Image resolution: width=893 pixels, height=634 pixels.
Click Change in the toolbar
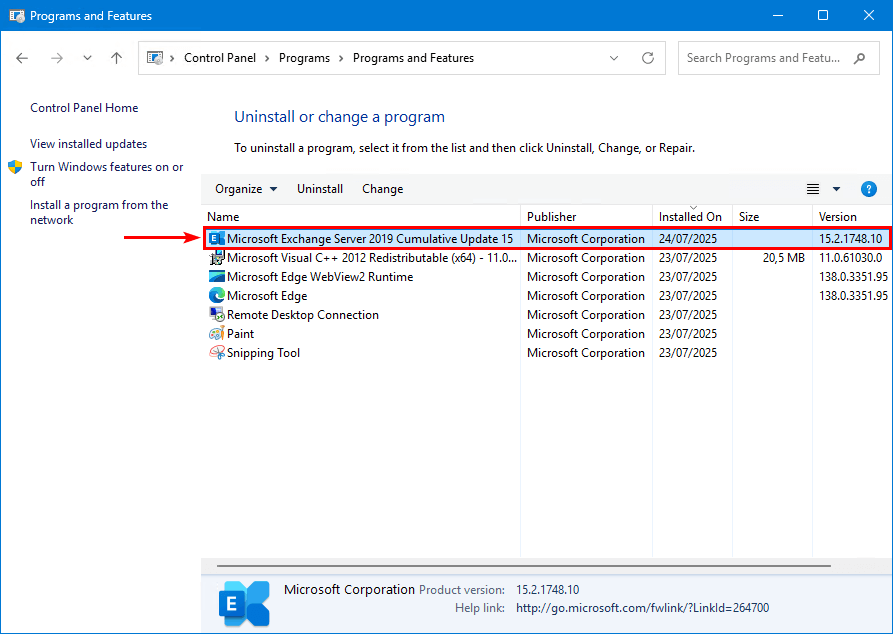point(382,189)
